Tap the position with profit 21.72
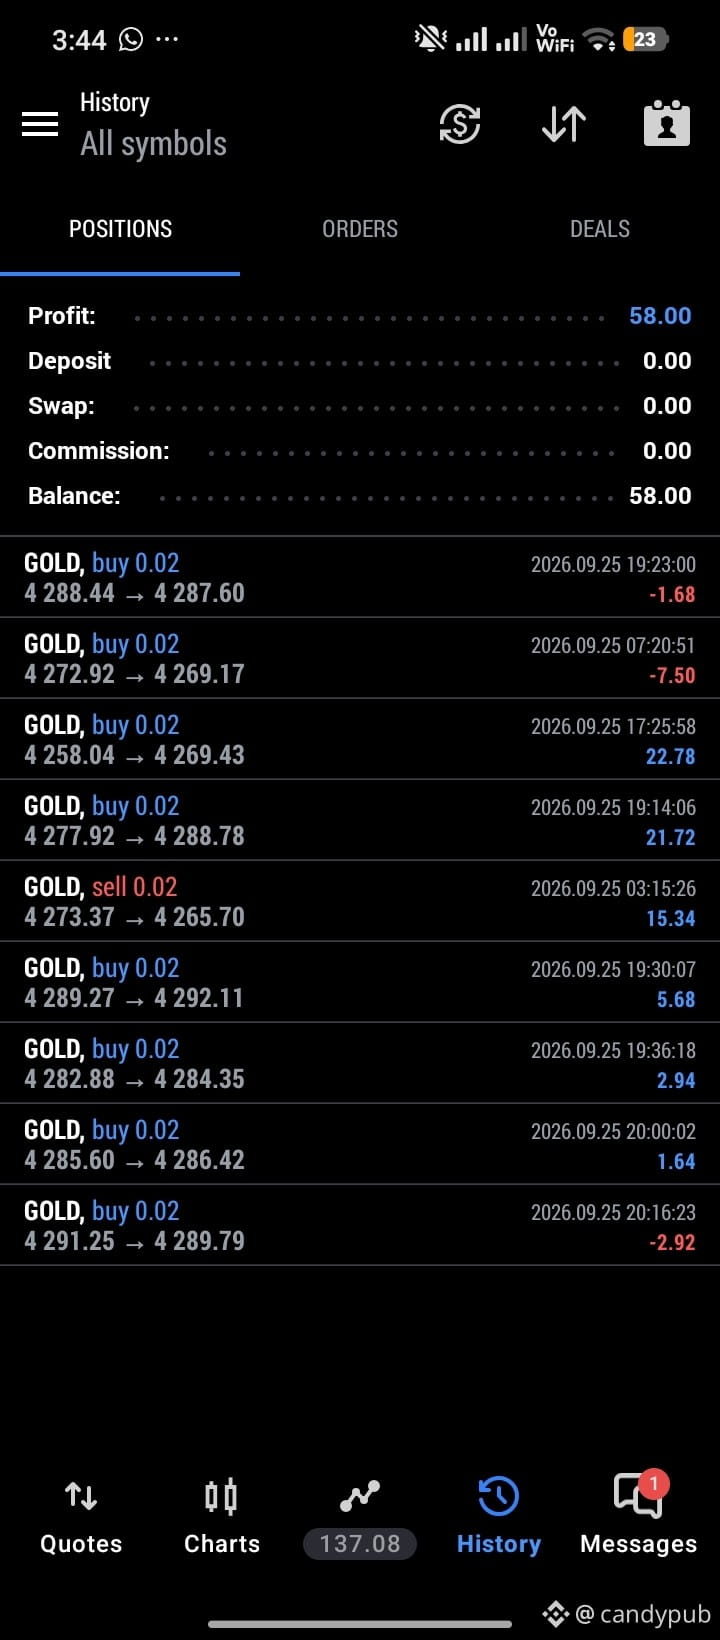This screenshot has width=720, height=1640. (360, 820)
